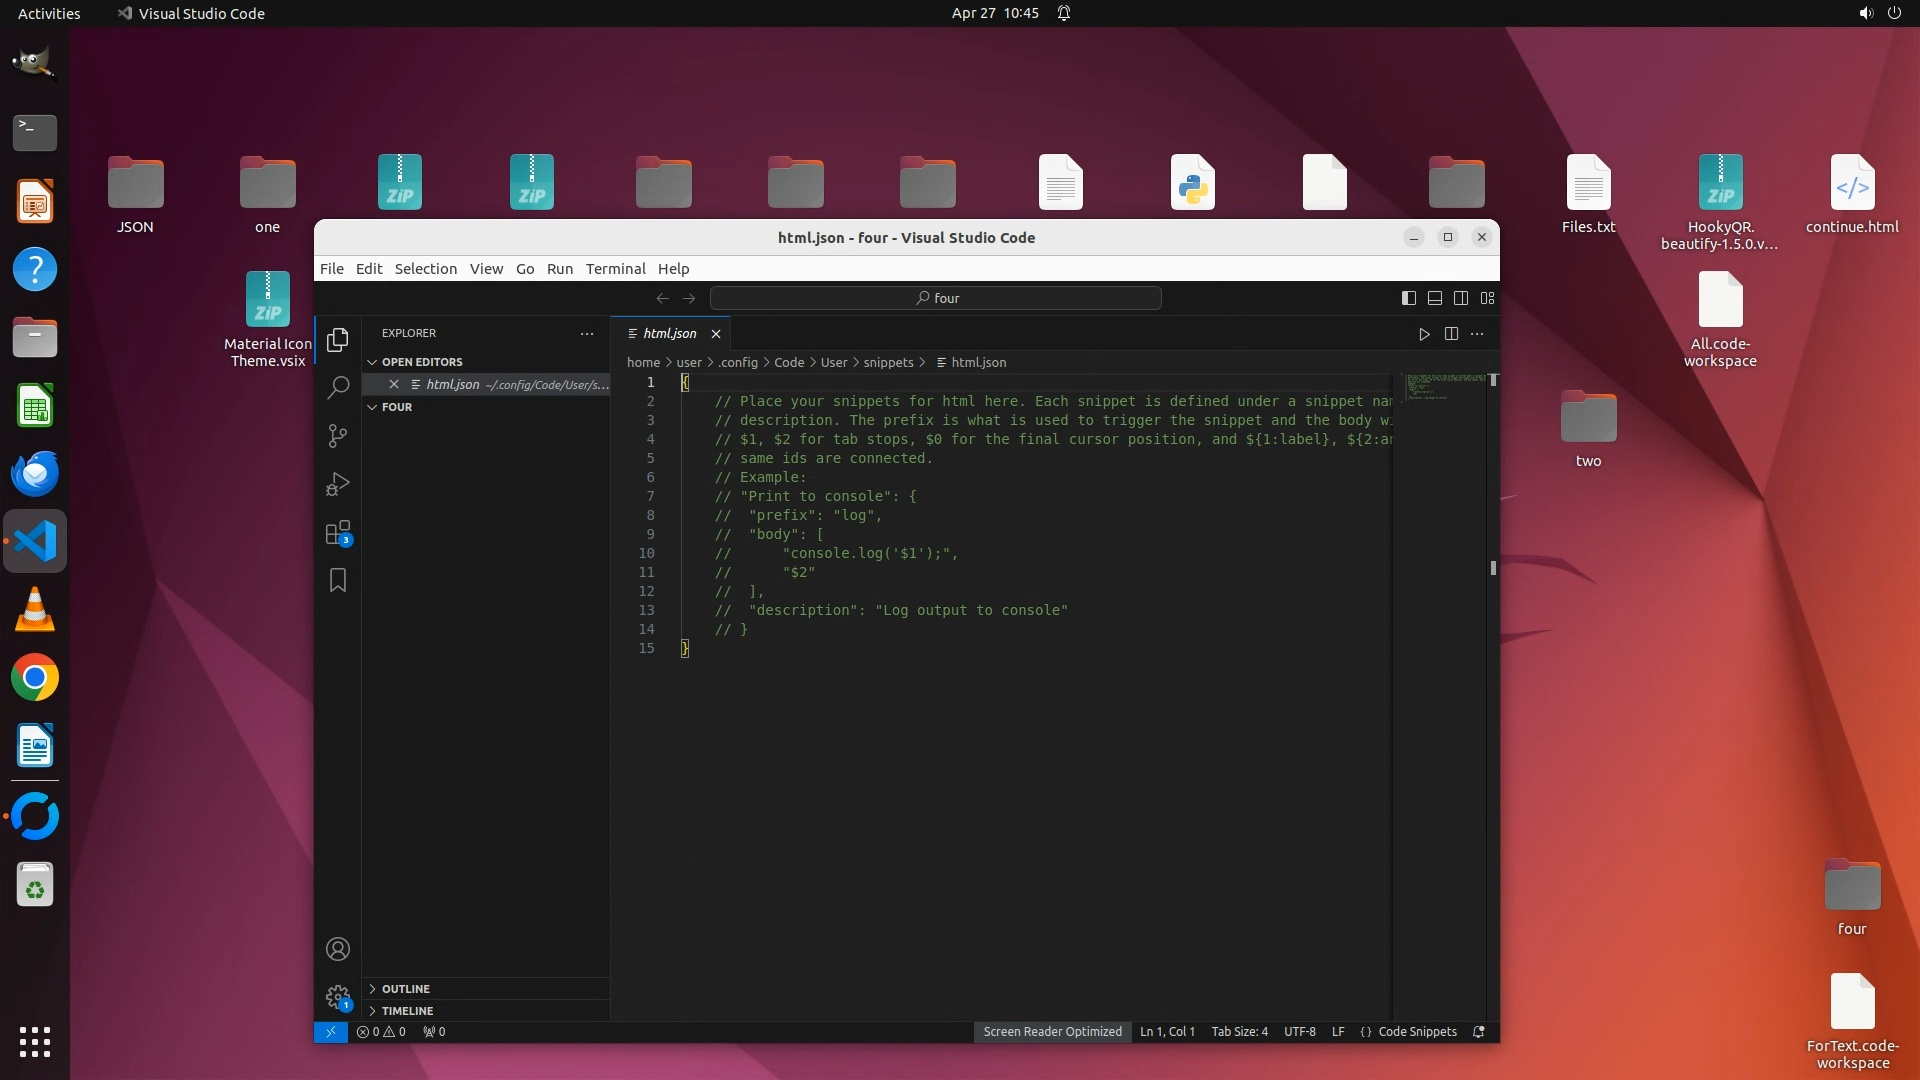Open the Extensions view icon
1920x1080 pixels.
tap(338, 532)
